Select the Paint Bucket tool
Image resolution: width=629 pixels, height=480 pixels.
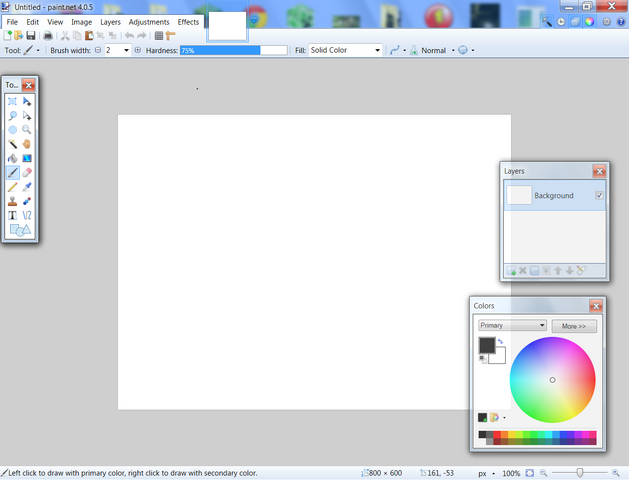tap(12, 158)
